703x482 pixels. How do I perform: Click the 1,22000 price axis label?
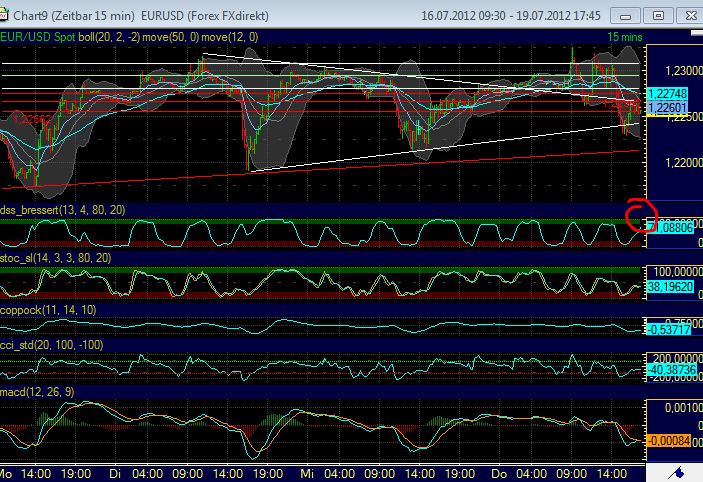[x=684, y=163]
